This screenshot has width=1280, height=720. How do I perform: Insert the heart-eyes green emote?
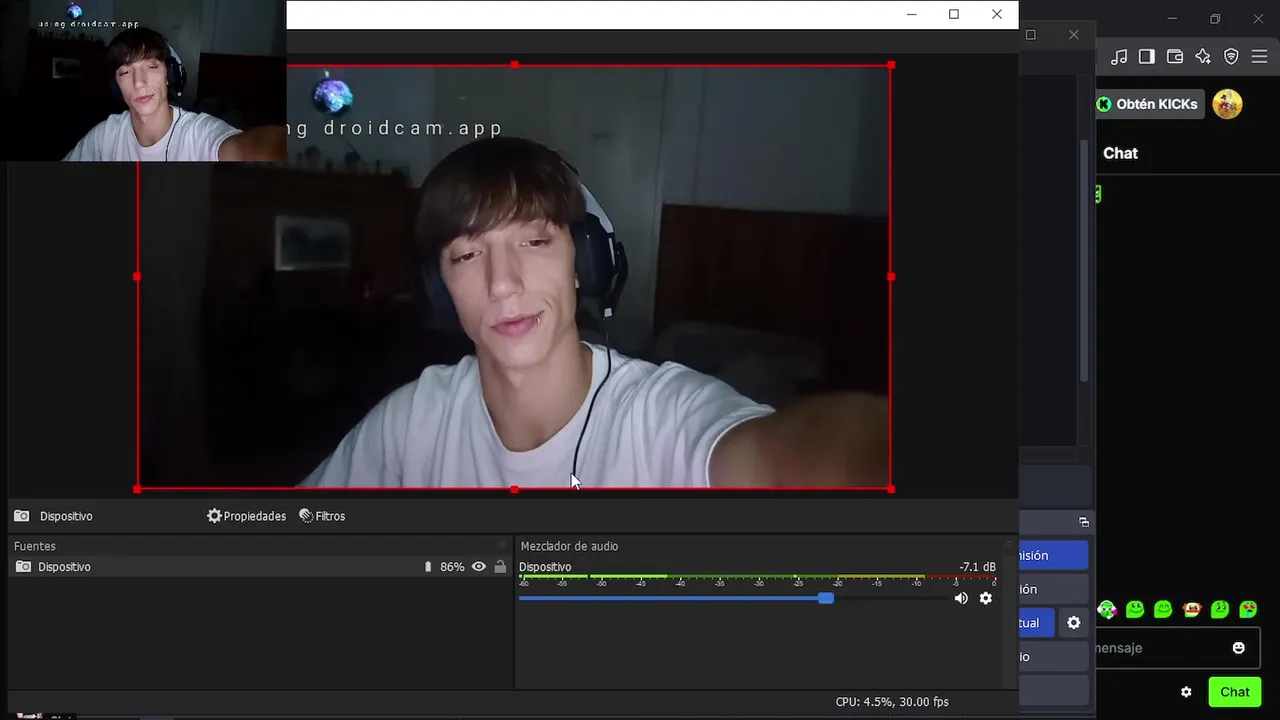click(x=1248, y=609)
